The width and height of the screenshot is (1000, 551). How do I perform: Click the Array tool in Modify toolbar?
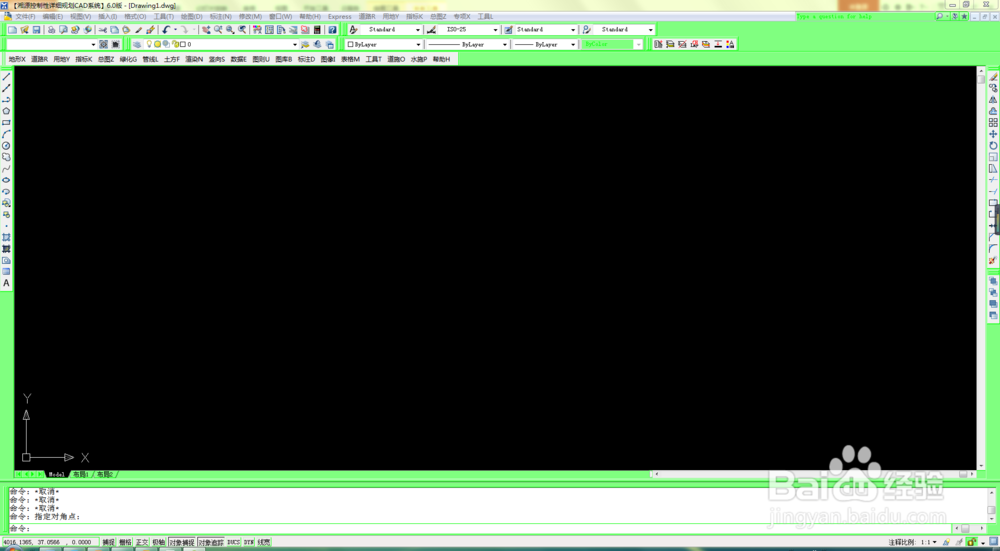click(993, 122)
